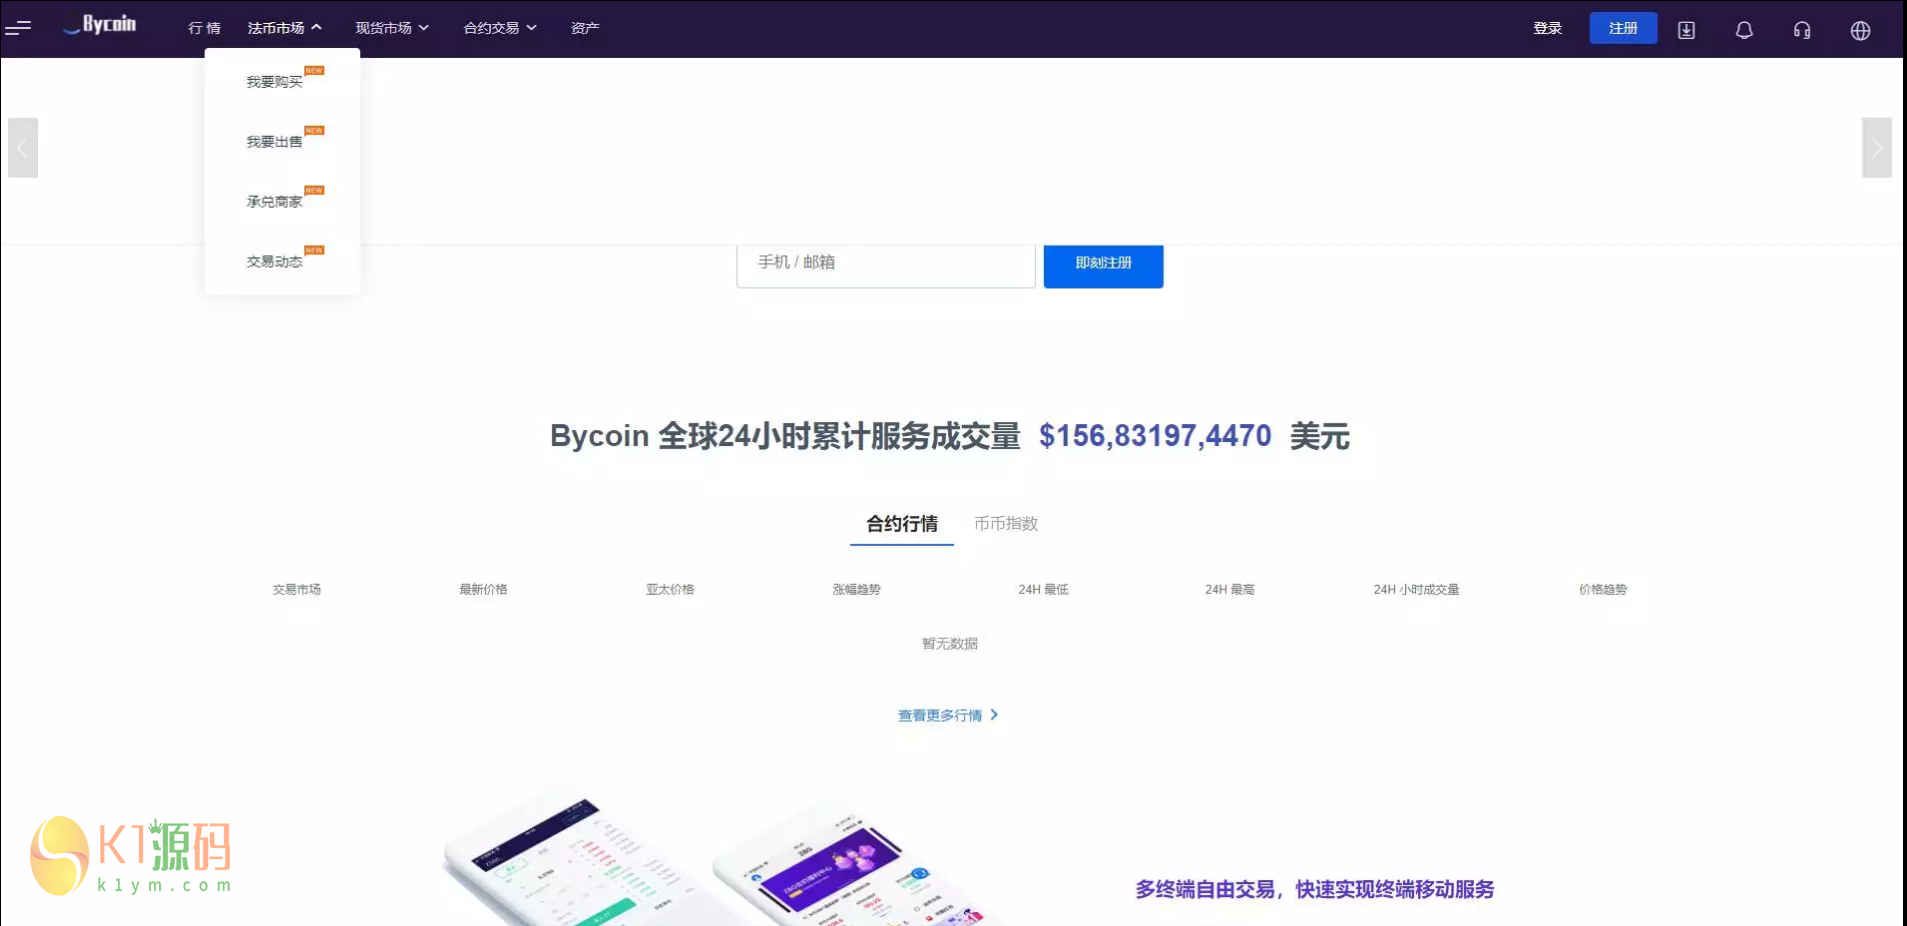The height and width of the screenshot is (926, 1907).
Task: Switch to the 合约行情 tab
Action: (902, 524)
